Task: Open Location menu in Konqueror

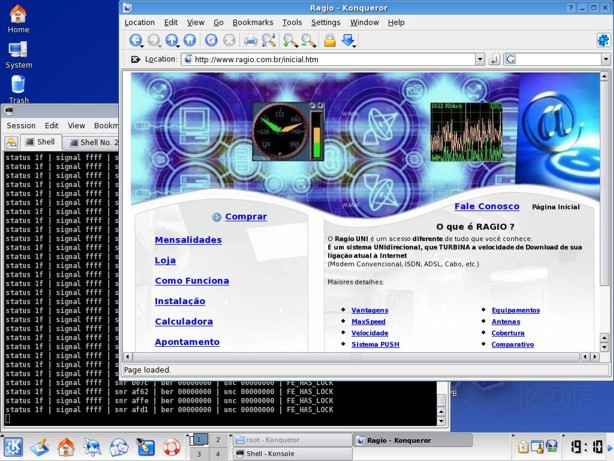Action: pos(139,22)
